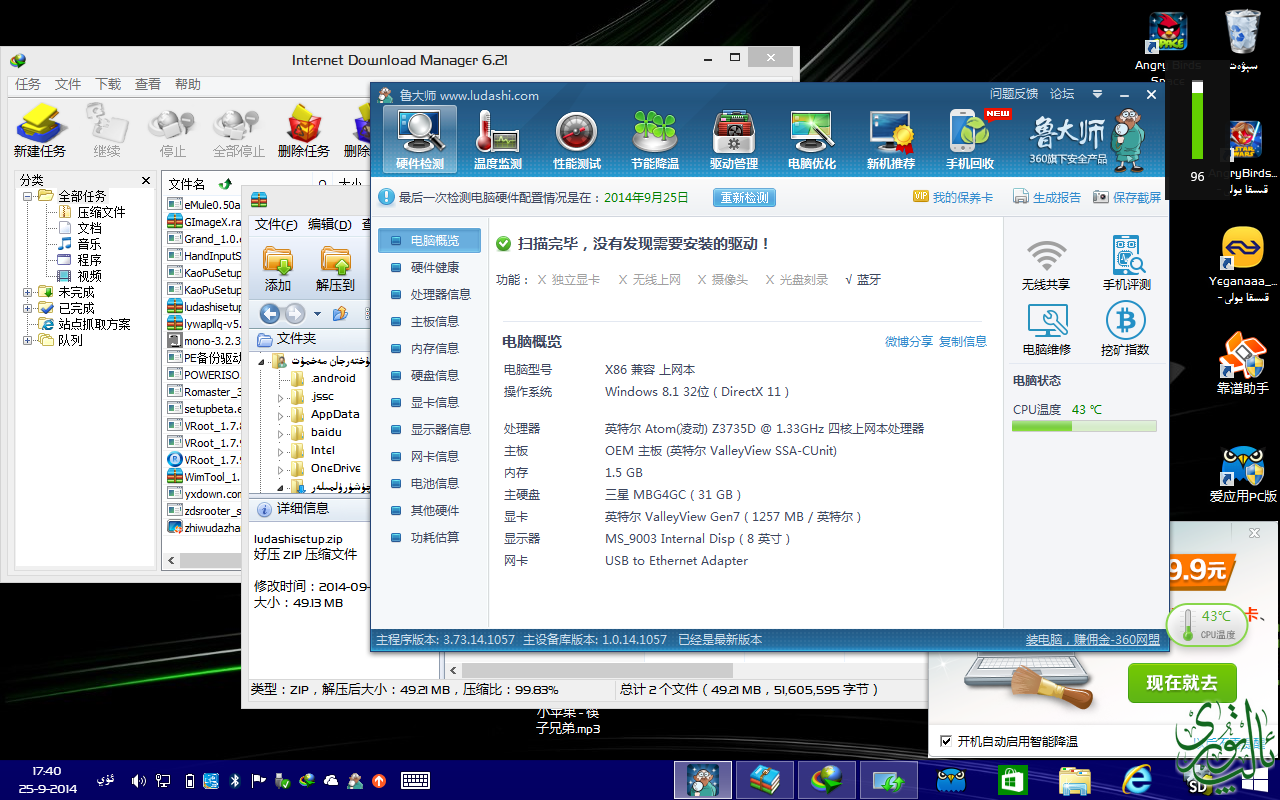Viewport: 1280px width, 800px height.
Task: Open 帮助 menu in IDM
Action: click(188, 84)
